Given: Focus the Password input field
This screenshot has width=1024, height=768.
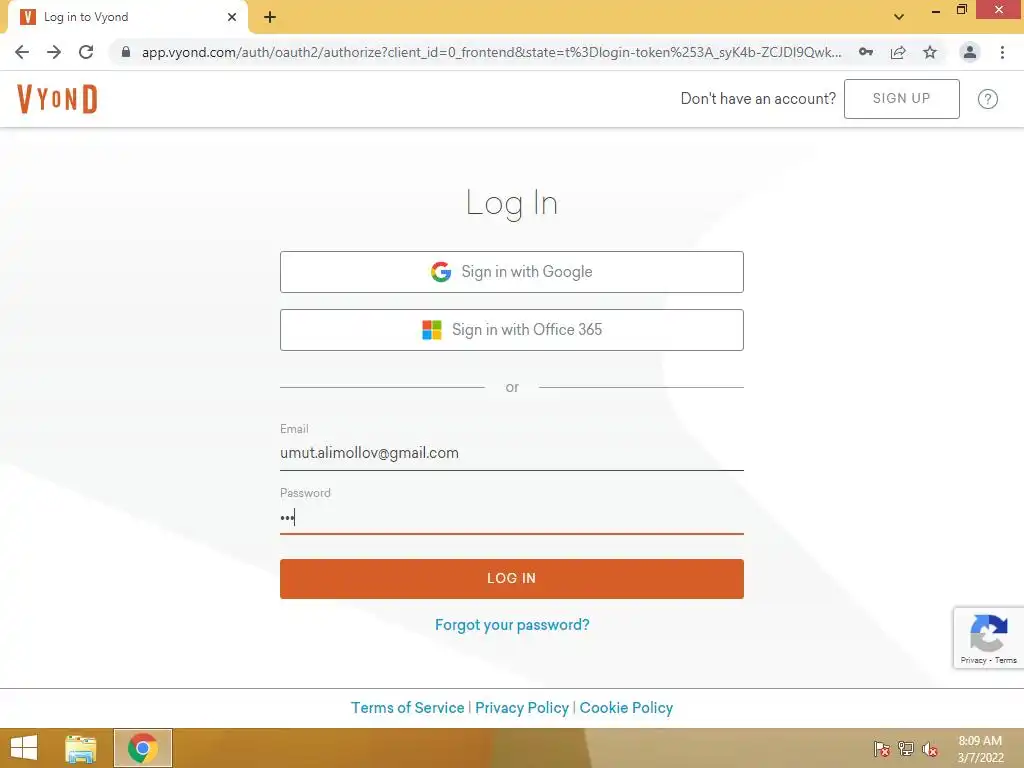Looking at the screenshot, I should (512, 518).
